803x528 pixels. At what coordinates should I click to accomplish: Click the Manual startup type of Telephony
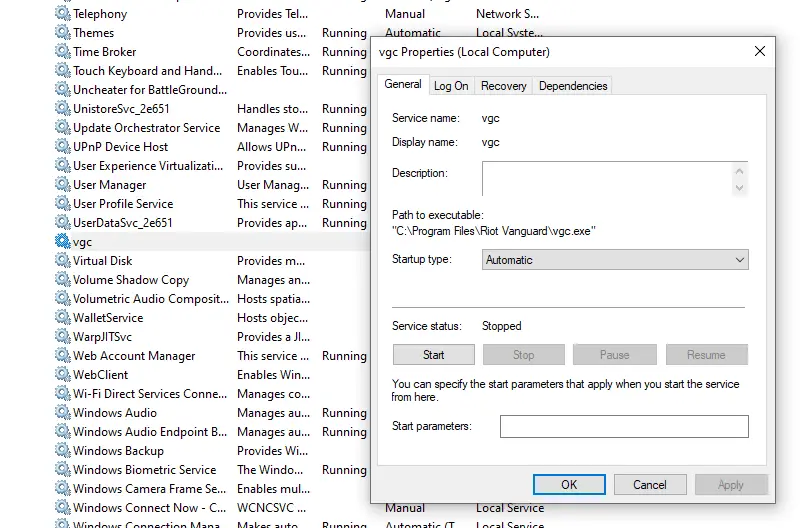[x=405, y=14]
